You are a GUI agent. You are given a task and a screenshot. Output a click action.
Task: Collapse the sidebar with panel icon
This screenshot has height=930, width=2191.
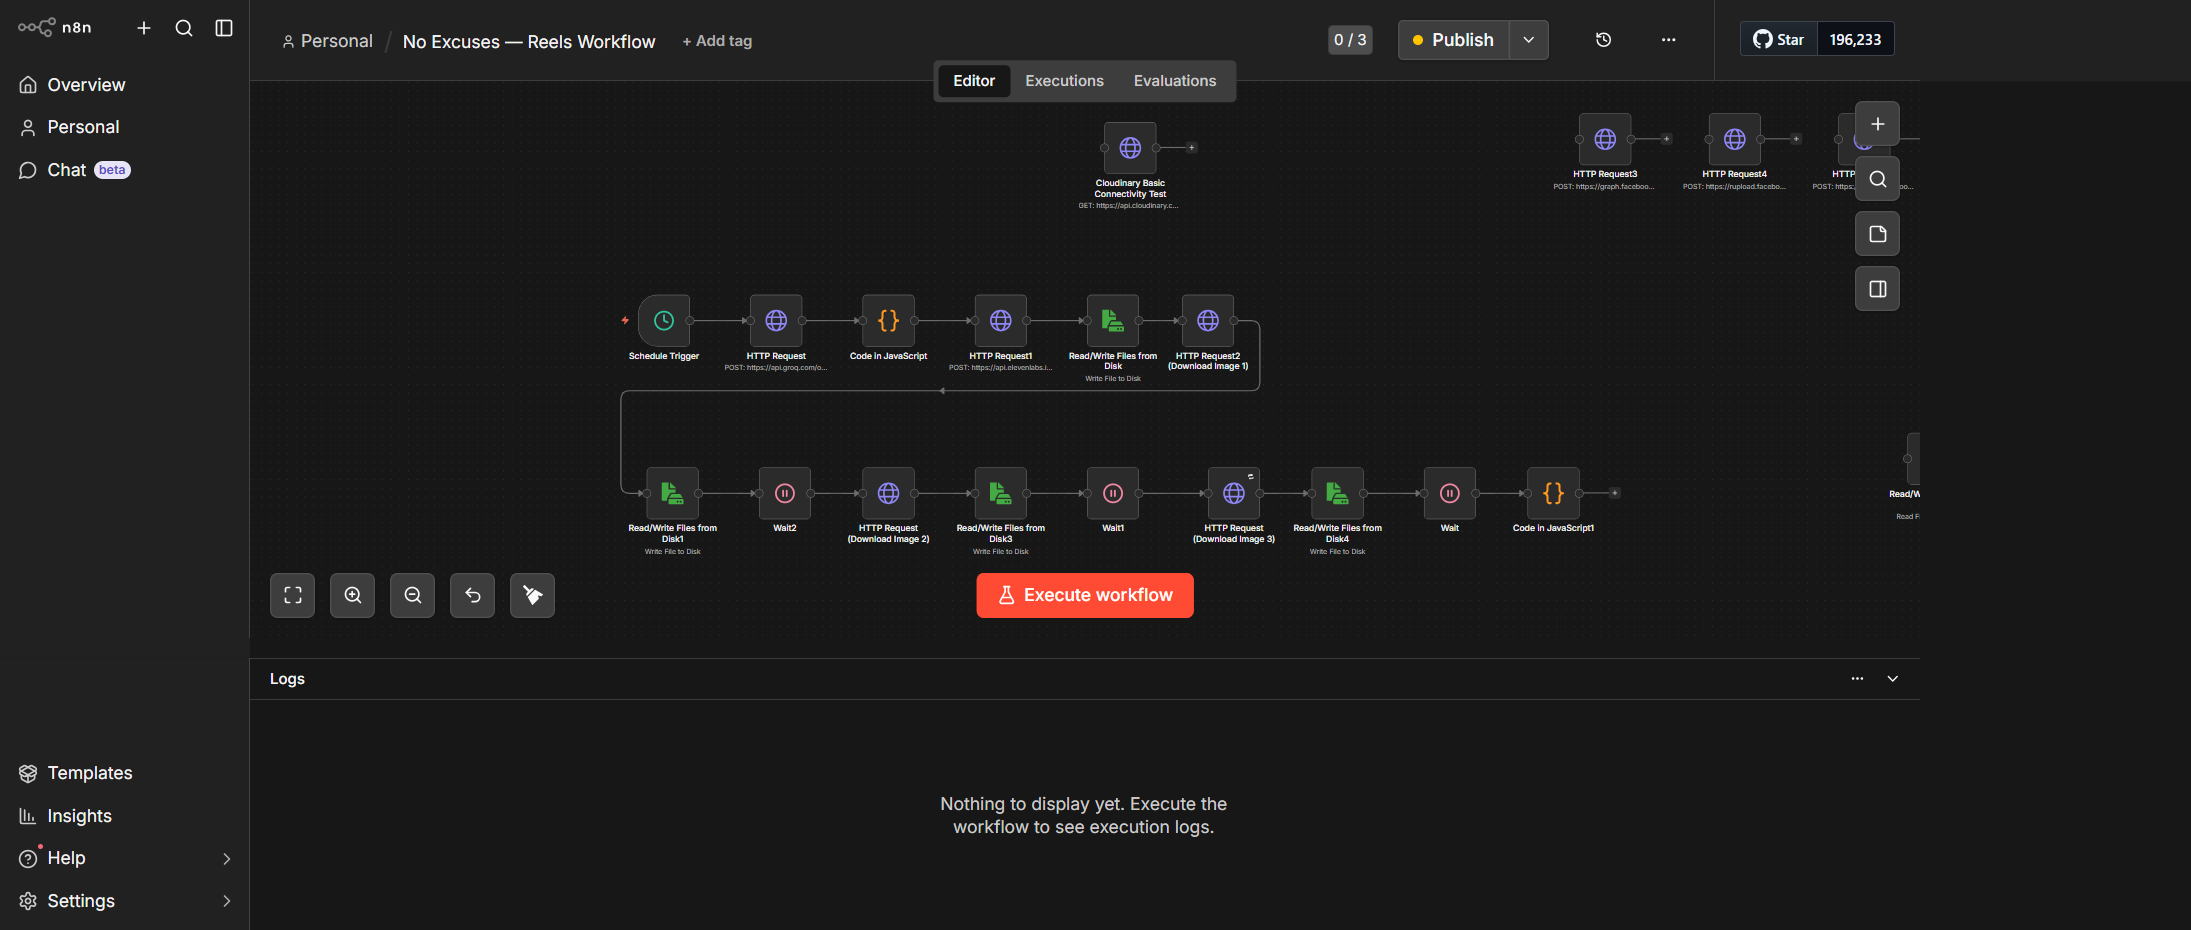click(224, 28)
